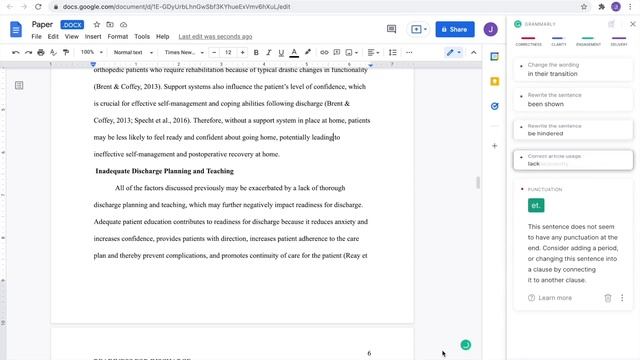Image resolution: width=640 pixels, height=360 pixels.
Task: Select the Correctness tab in Grammarly
Action: [528, 41]
